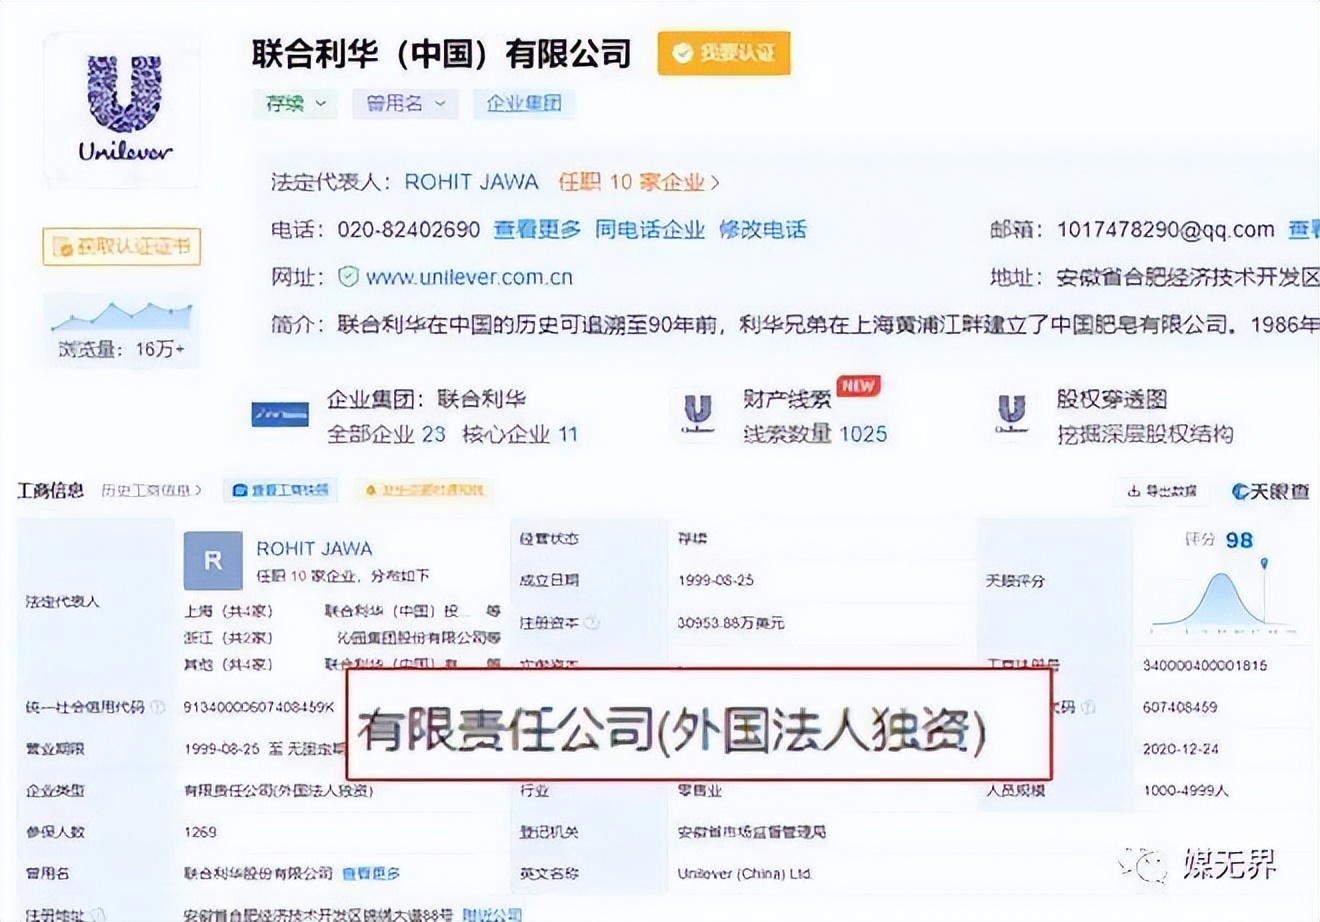Viewport: 1320px width, 922px height.
Task: Click the ROHIT JAWA avatar badge
Action: coord(211,561)
